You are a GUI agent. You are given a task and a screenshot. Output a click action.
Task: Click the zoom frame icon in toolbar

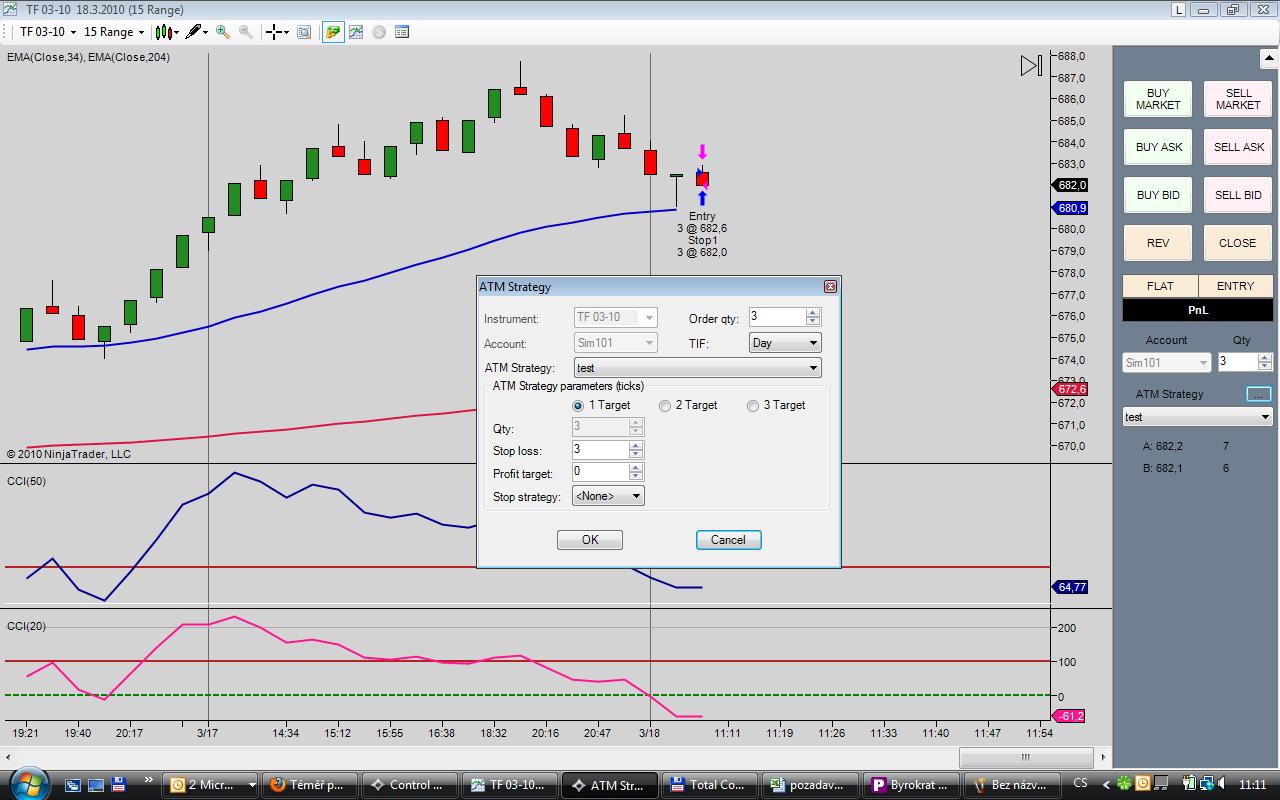click(304, 32)
